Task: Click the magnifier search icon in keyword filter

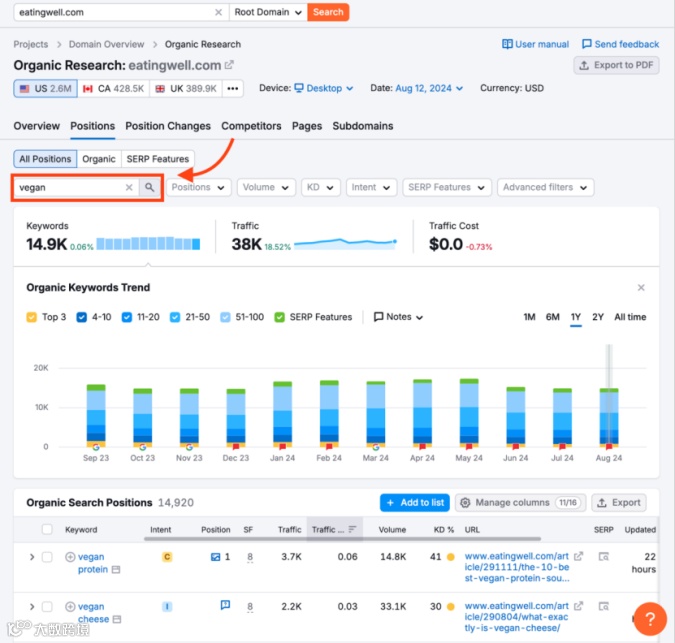Action: 149,187
